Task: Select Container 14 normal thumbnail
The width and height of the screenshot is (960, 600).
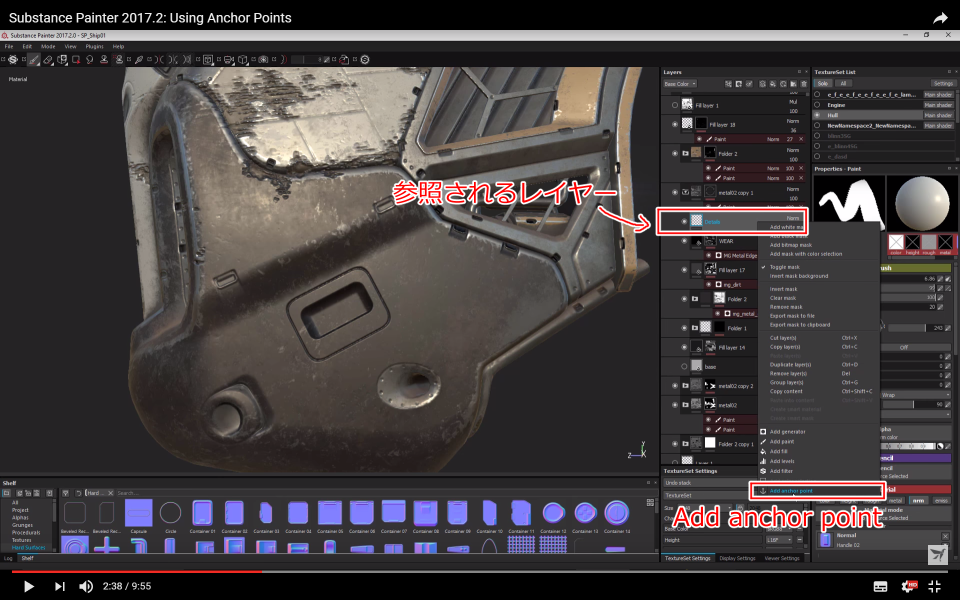Action: pyautogui.click(x=617, y=513)
